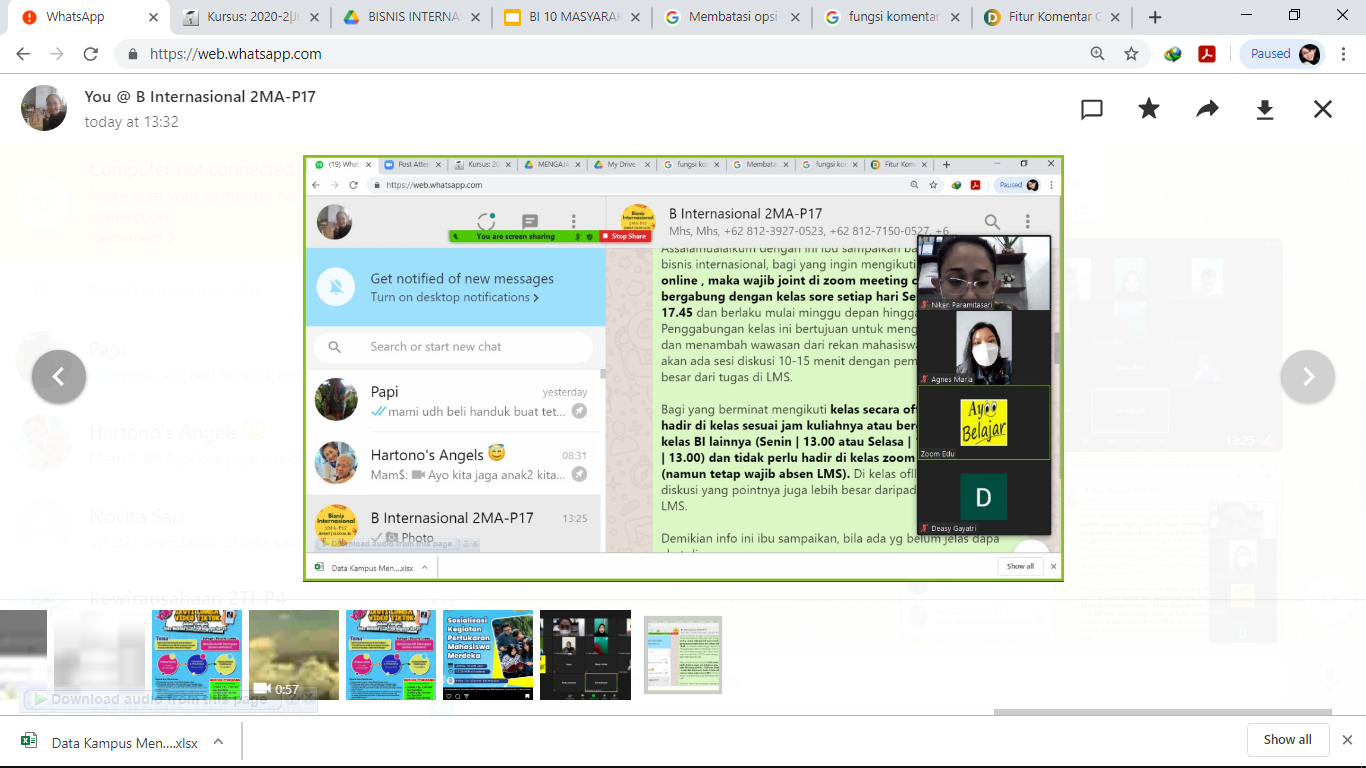Show the previous media item
Viewport: 1366px width, 768px height.
click(59, 376)
